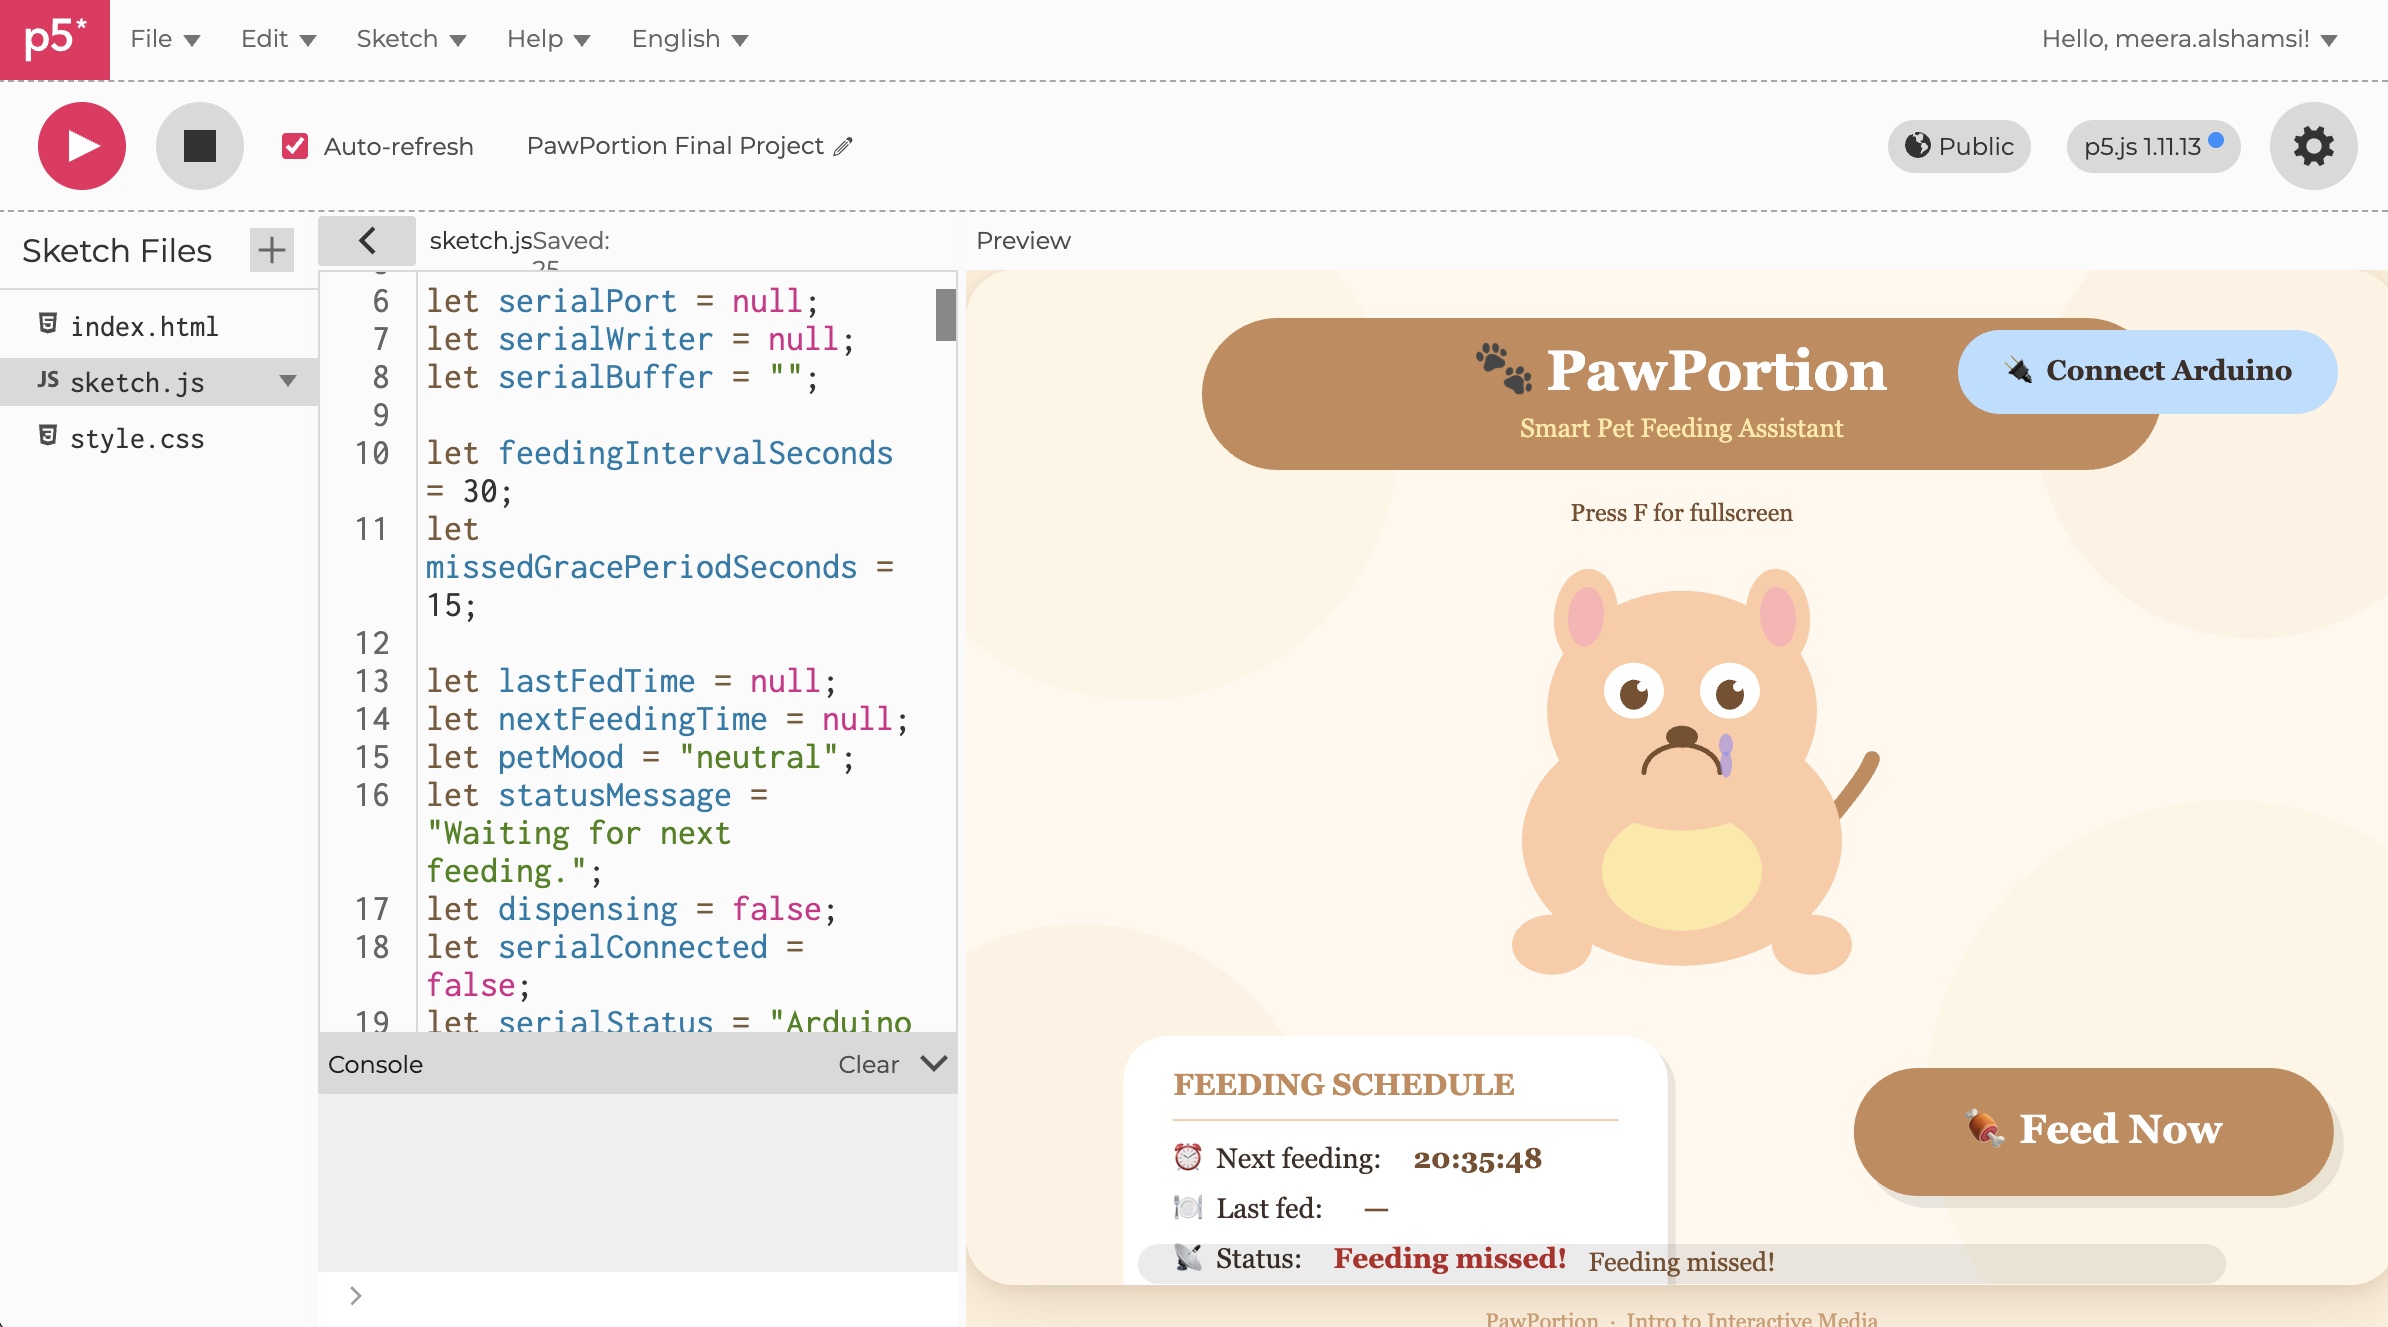Viewport: 2388px width, 1327px height.
Task: Click the code editor scrollbar thumb
Action: [x=945, y=315]
